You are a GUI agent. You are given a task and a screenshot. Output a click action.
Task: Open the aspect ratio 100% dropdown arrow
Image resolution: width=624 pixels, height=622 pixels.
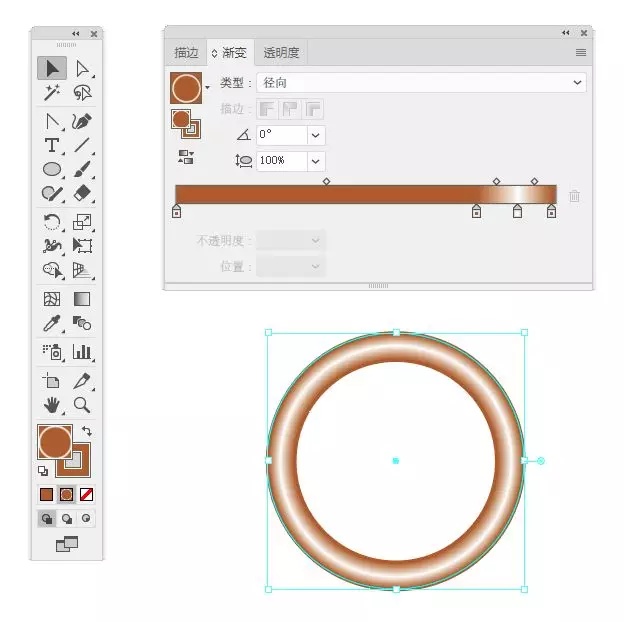pos(316,161)
